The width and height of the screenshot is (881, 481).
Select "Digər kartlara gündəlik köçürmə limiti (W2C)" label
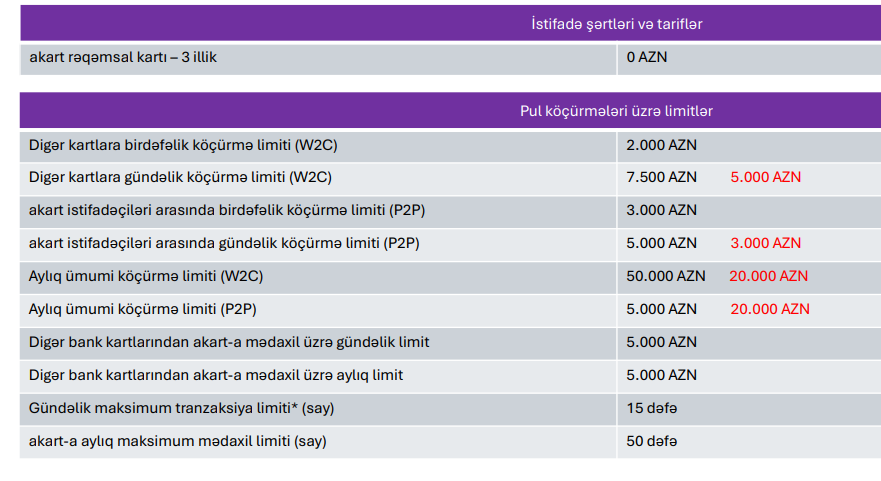point(180,177)
